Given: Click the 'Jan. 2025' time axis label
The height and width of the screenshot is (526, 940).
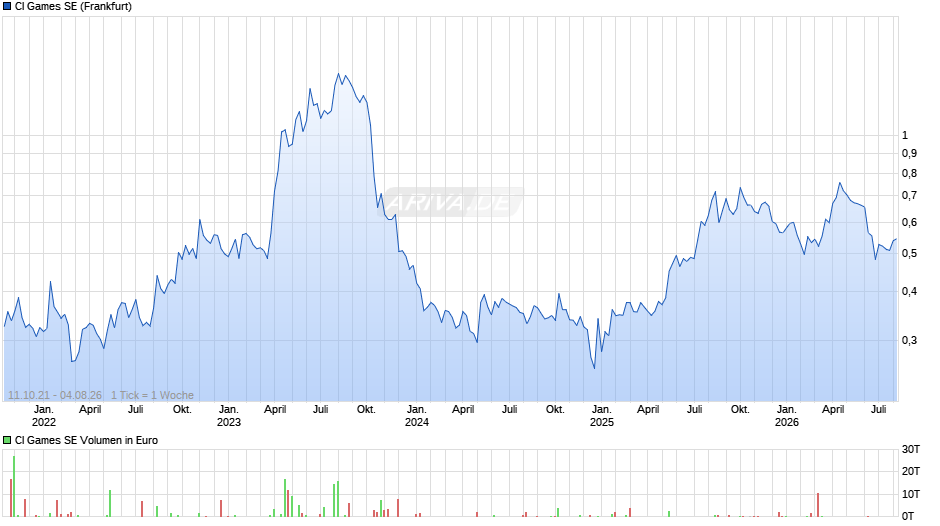Looking at the screenshot, I should [602, 416].
